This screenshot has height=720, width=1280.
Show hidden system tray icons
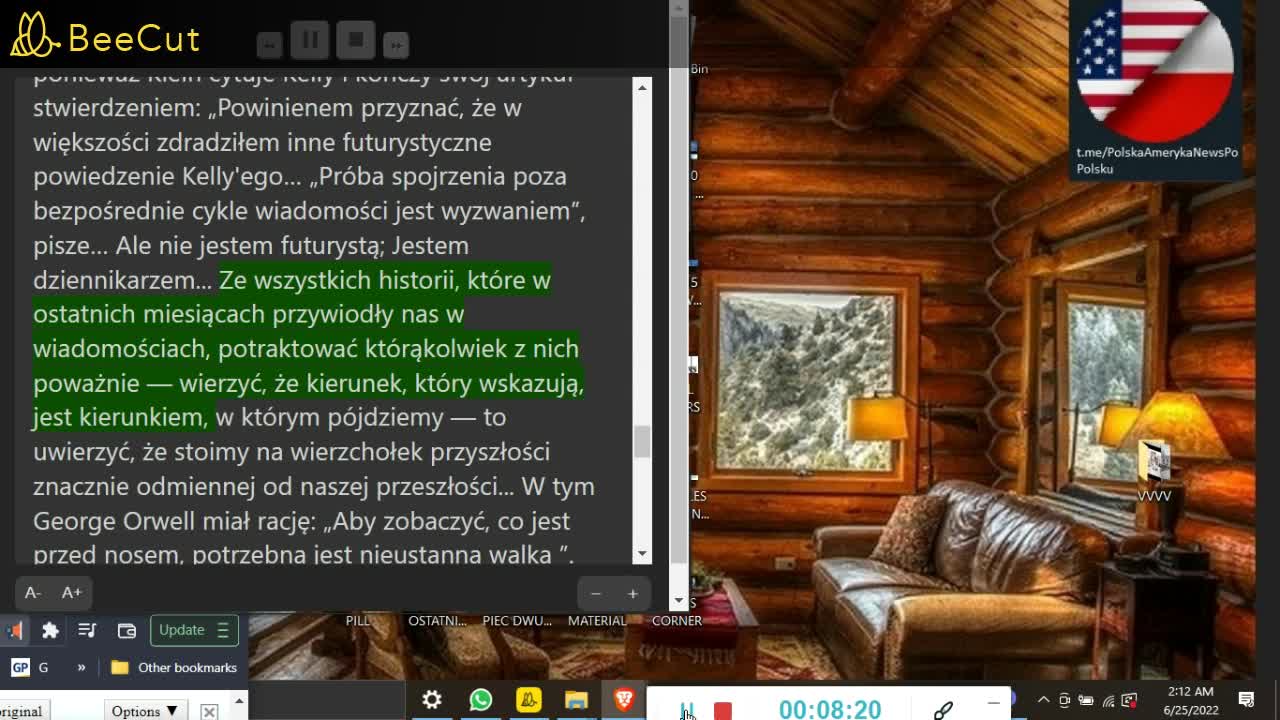(1043, 700)
